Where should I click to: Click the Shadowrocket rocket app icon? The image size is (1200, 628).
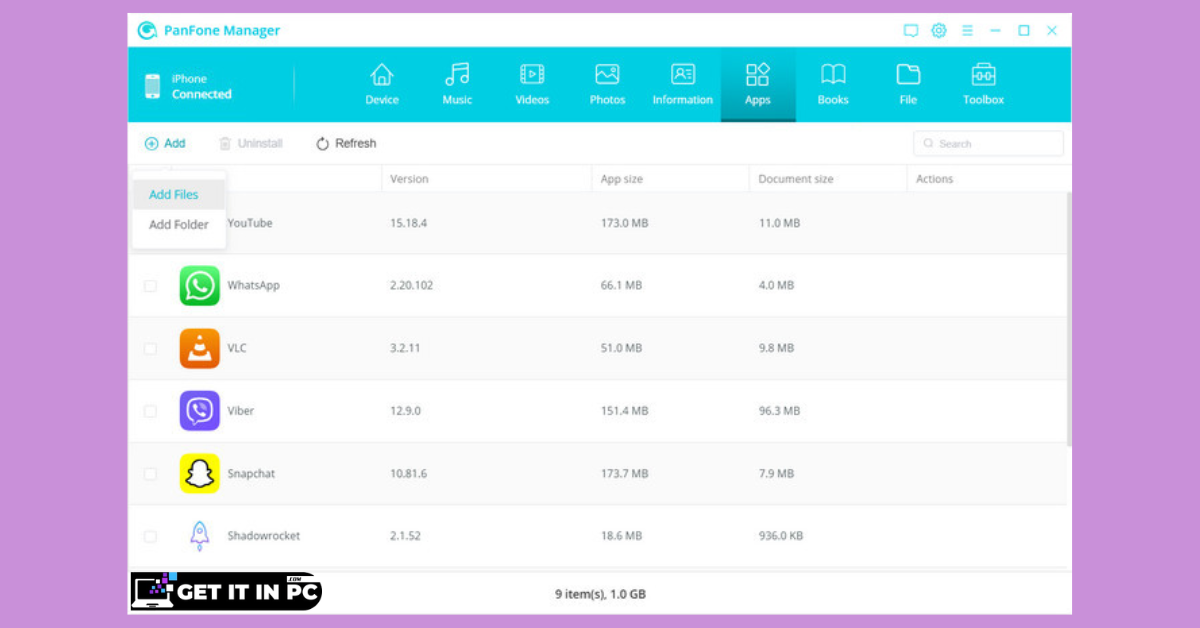point(200,536)
